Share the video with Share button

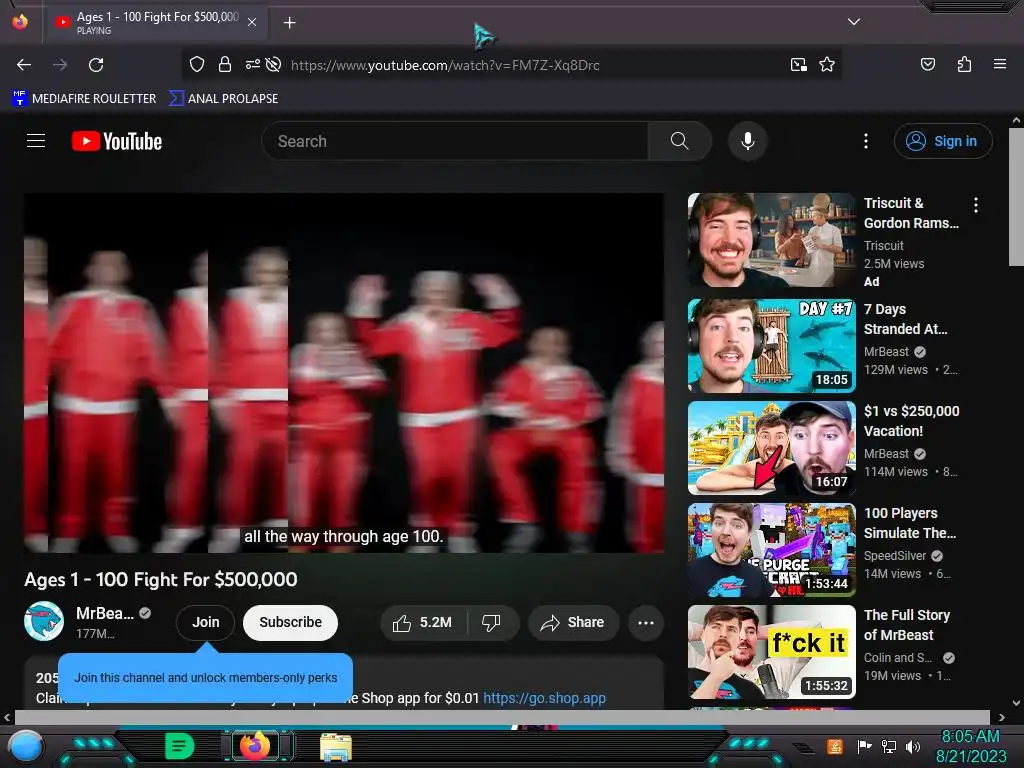click(x=573, y=622)
